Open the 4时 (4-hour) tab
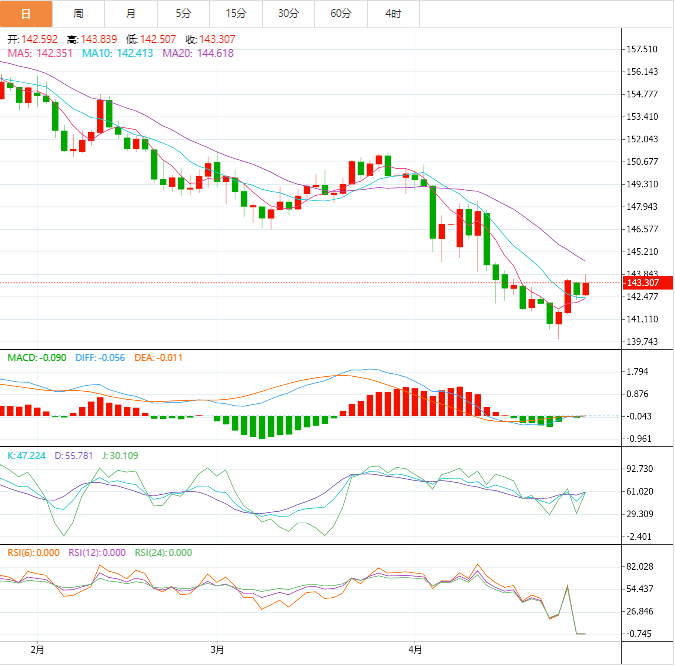Viewport: 675px width, 667px height. (x=393, y=13)
